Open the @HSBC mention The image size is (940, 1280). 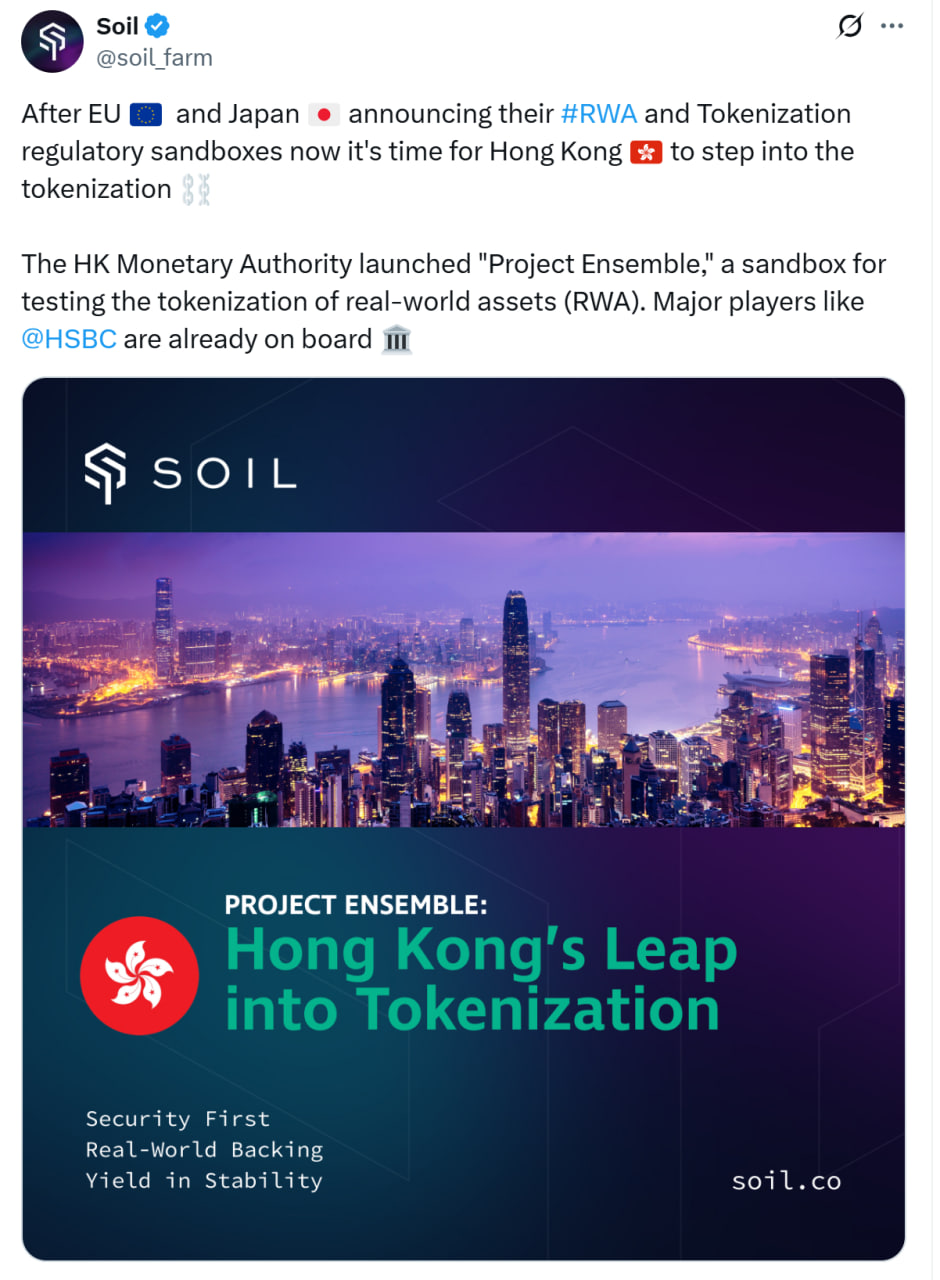69,339
